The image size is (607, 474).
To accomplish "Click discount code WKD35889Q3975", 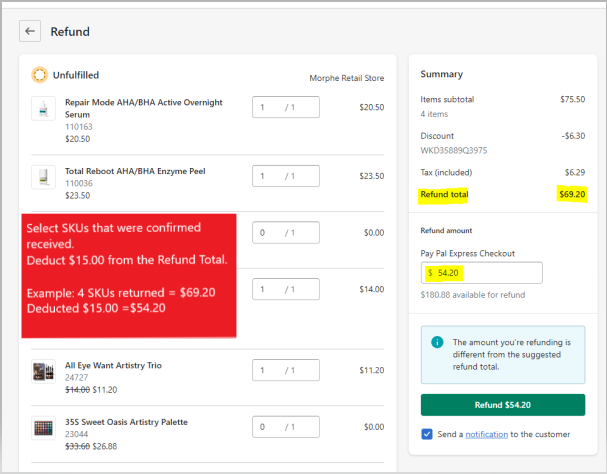I will [x=454, y=150].
